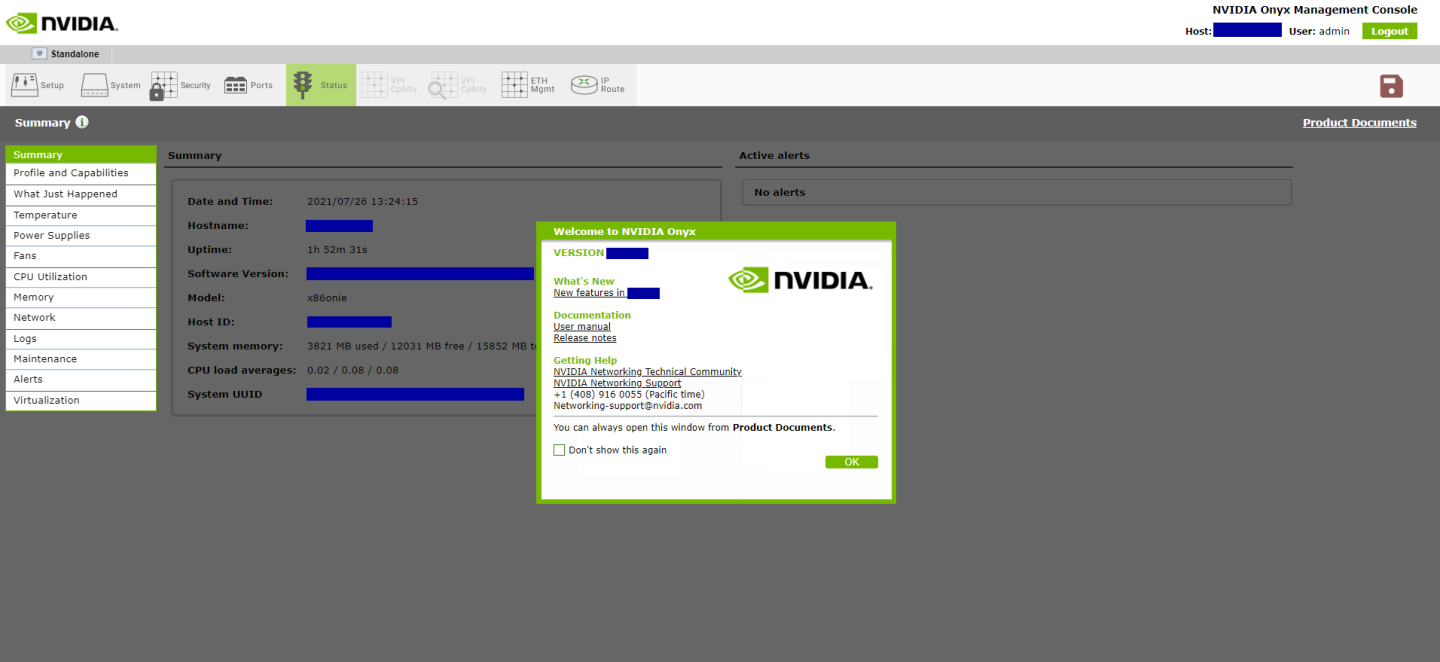Enable the Don't show this again checkbox
Image resolution: width=1440 pixels, height=662 pixels.
coord(560,450)
